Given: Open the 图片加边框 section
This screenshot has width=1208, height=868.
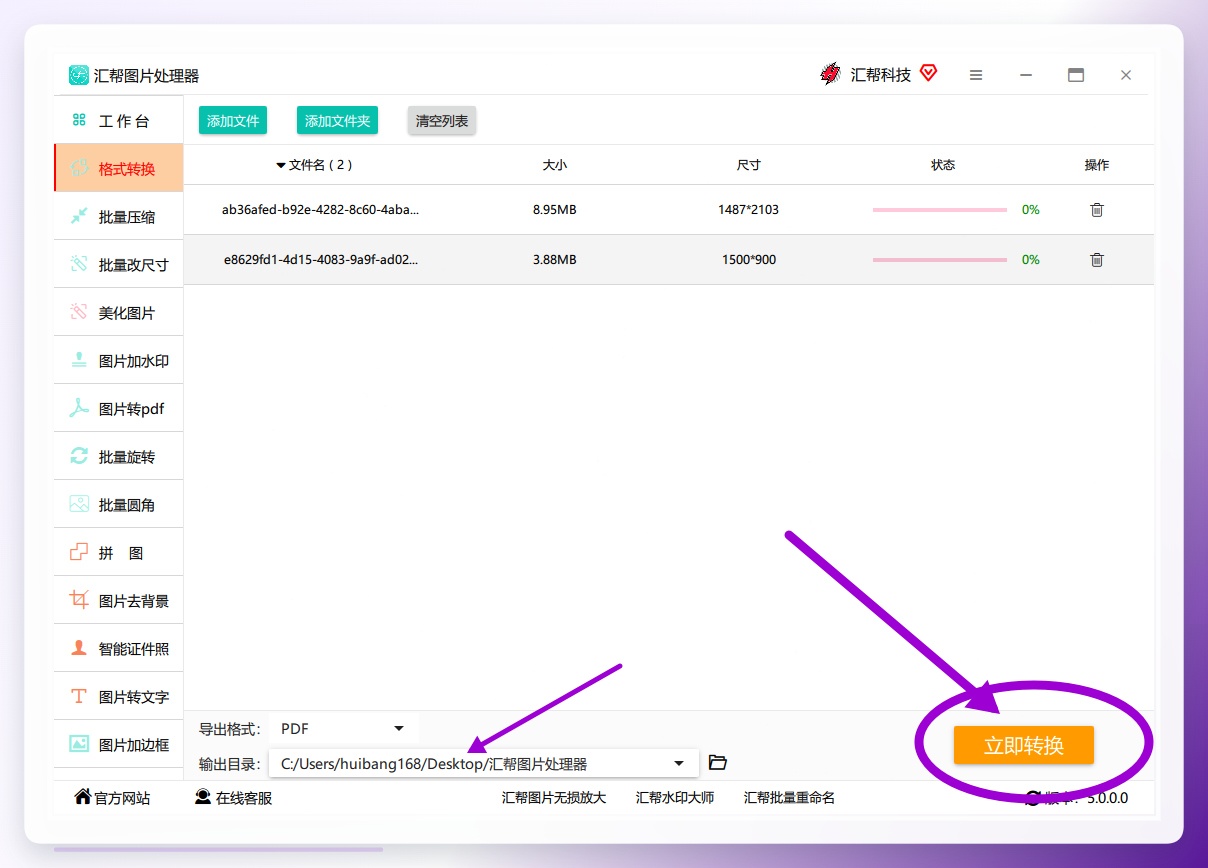Looking at the screenshot, I should [x=118, y=744].
